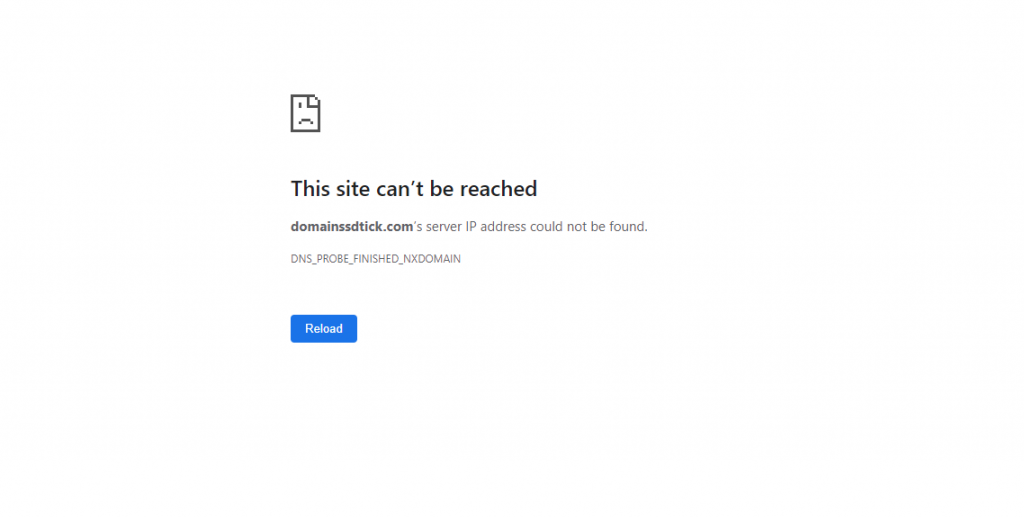Click the bold domainssdtick.com domain name
The width and height of the screenshot is (1024, 518).
(352, 227)
